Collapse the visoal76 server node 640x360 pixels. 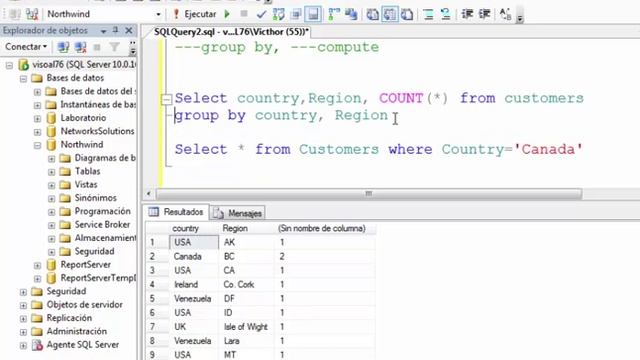pyautogui.click(x=9, y=65)
